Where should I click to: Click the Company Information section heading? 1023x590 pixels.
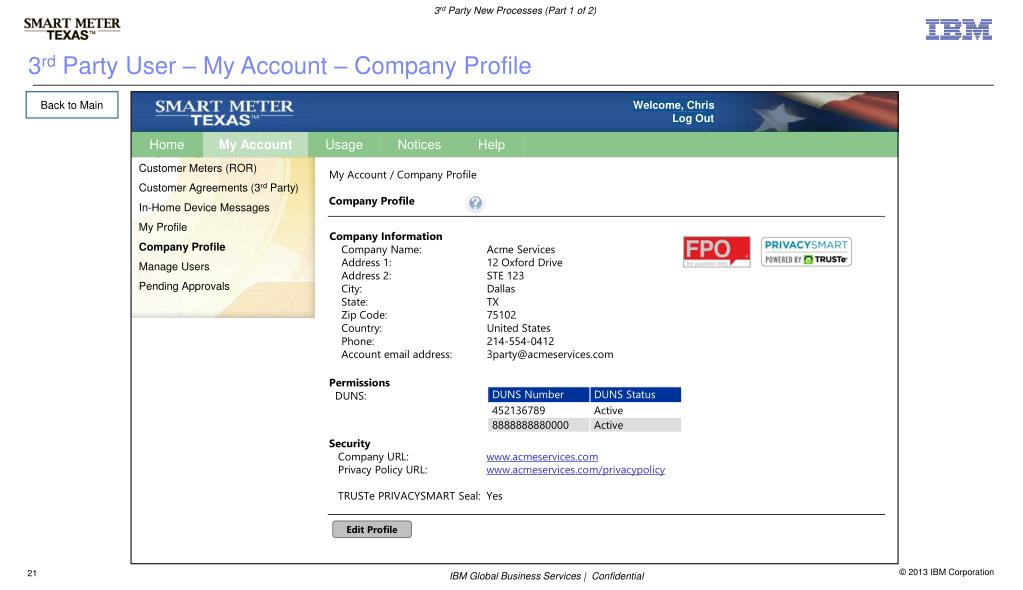pyautogui.click(x=386, y=236)
